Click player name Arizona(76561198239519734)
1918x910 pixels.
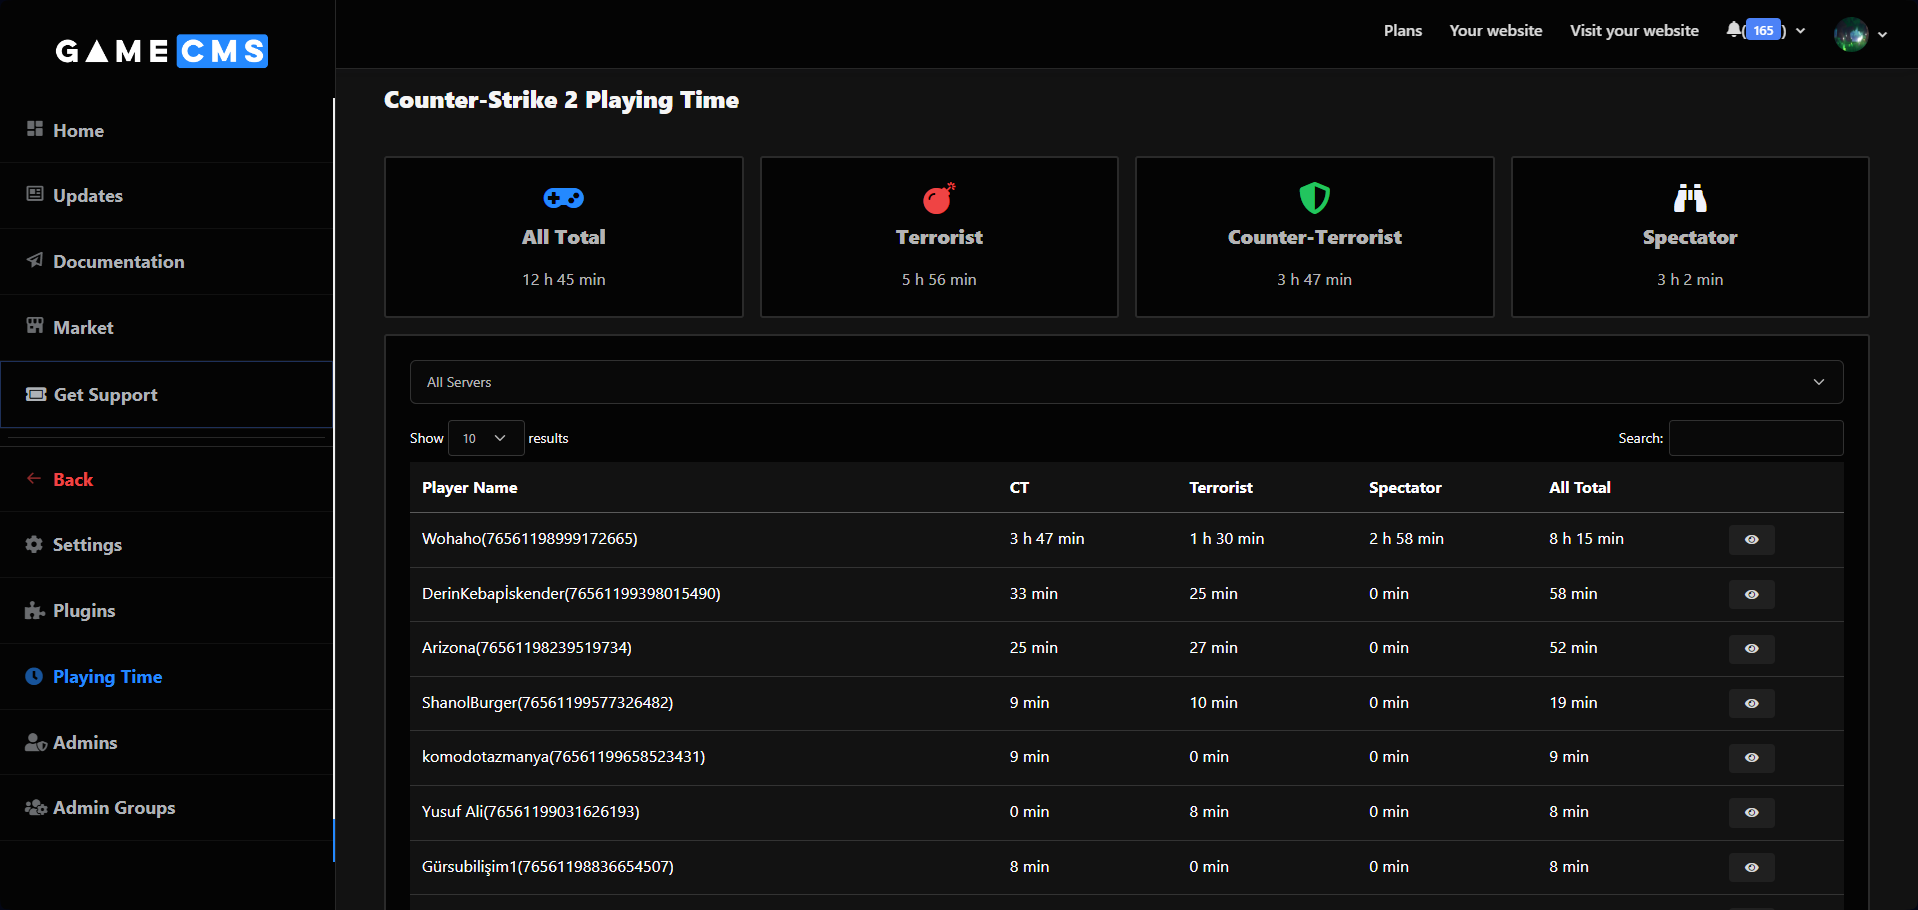tap(526, 647)
